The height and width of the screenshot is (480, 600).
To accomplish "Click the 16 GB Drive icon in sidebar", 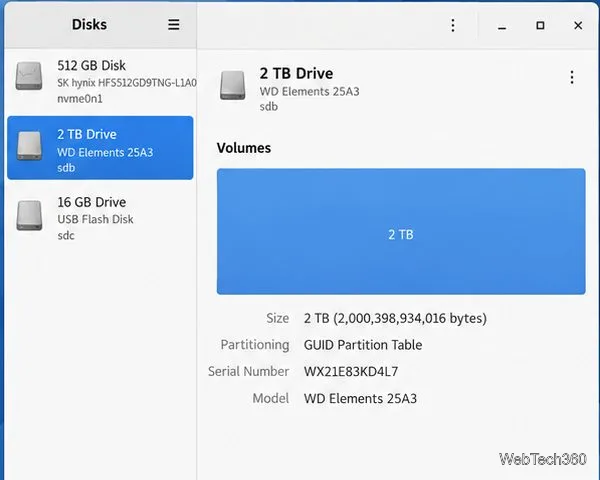I will pyautogui.click(x=29, y=216).
